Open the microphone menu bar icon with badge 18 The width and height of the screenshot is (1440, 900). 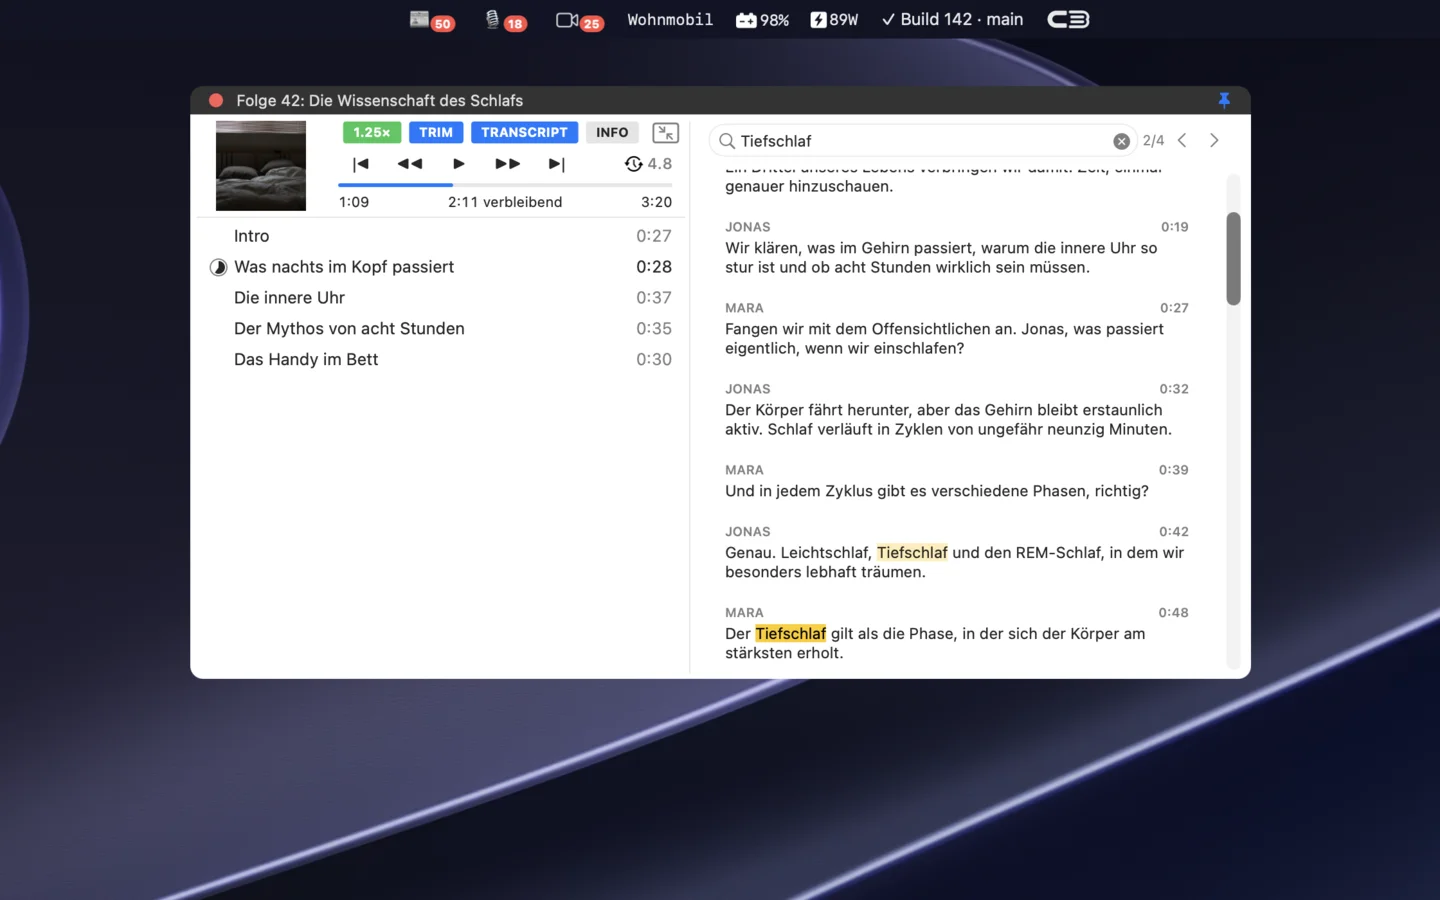tap(505, 20)
